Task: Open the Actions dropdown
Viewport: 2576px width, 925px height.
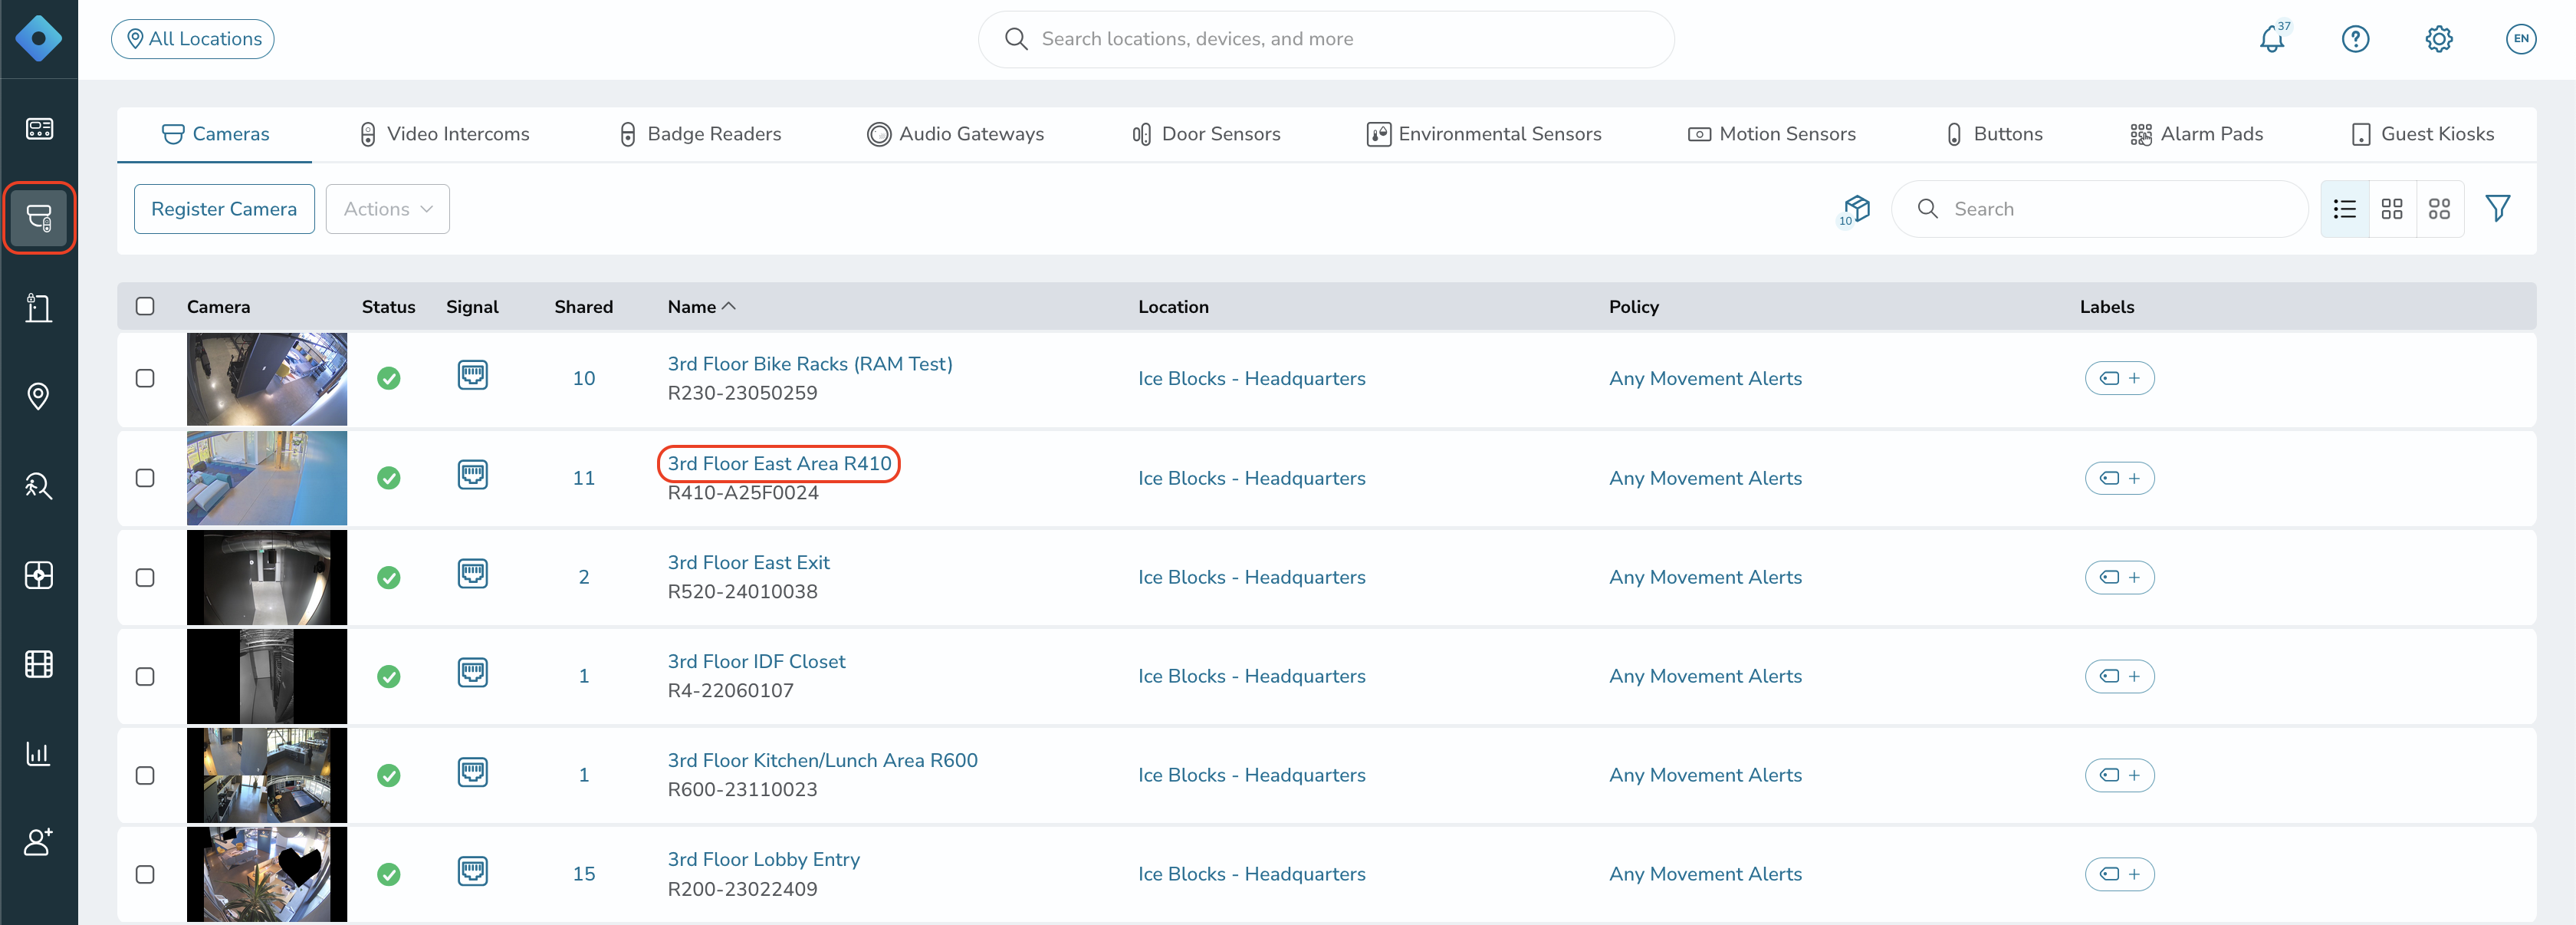Action: coord(387,209)
